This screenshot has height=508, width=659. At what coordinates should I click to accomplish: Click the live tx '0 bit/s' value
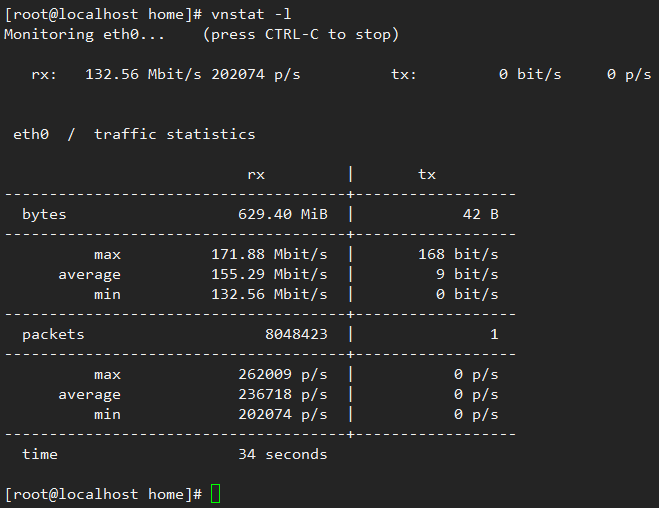tap(530, 74)
